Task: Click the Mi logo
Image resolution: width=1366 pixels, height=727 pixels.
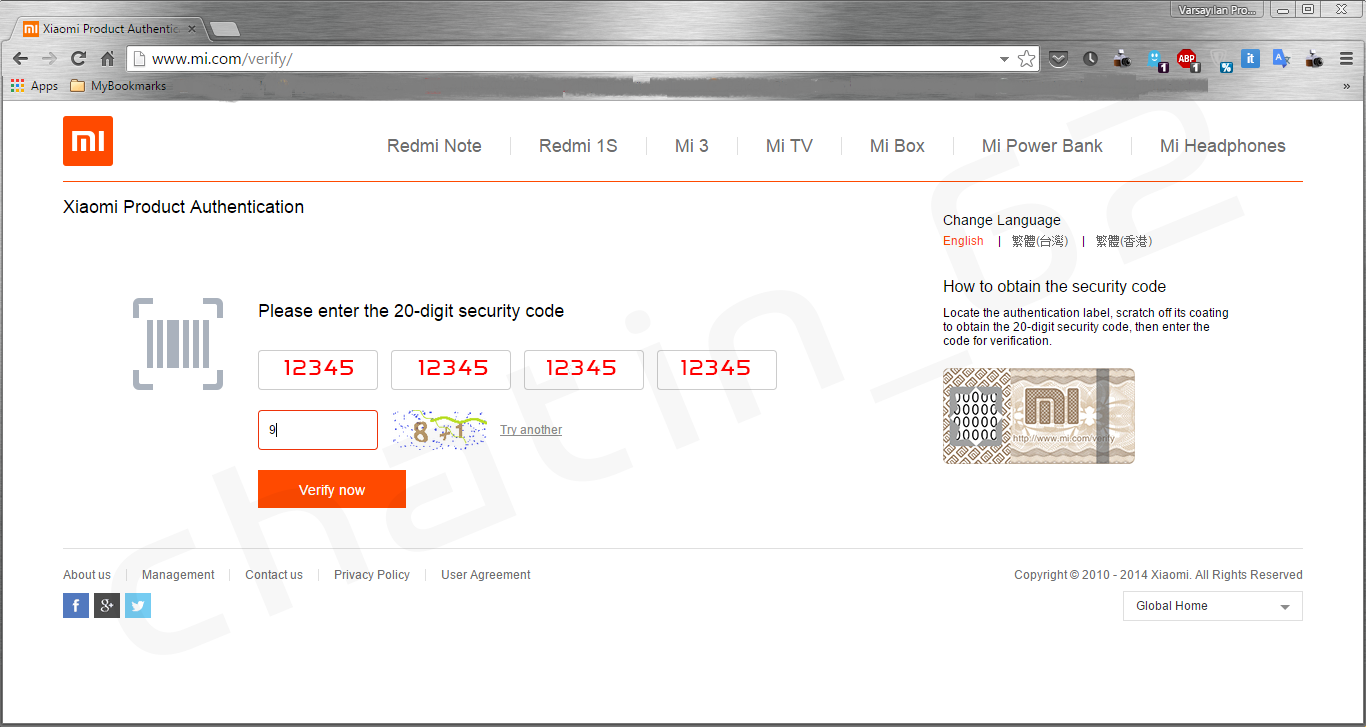Action: (88, 141)
